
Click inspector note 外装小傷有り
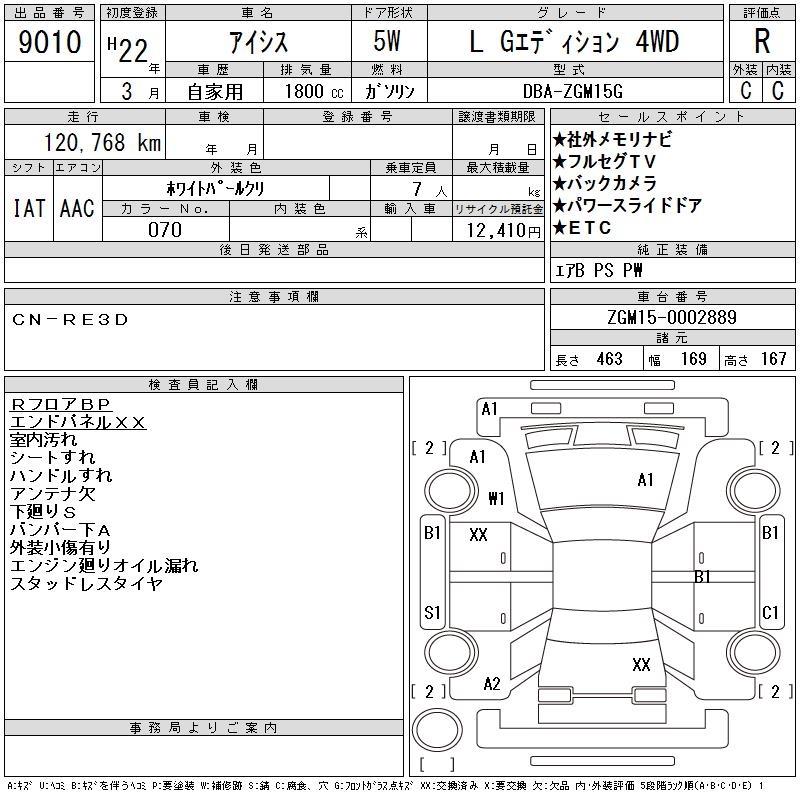point(60,547)
